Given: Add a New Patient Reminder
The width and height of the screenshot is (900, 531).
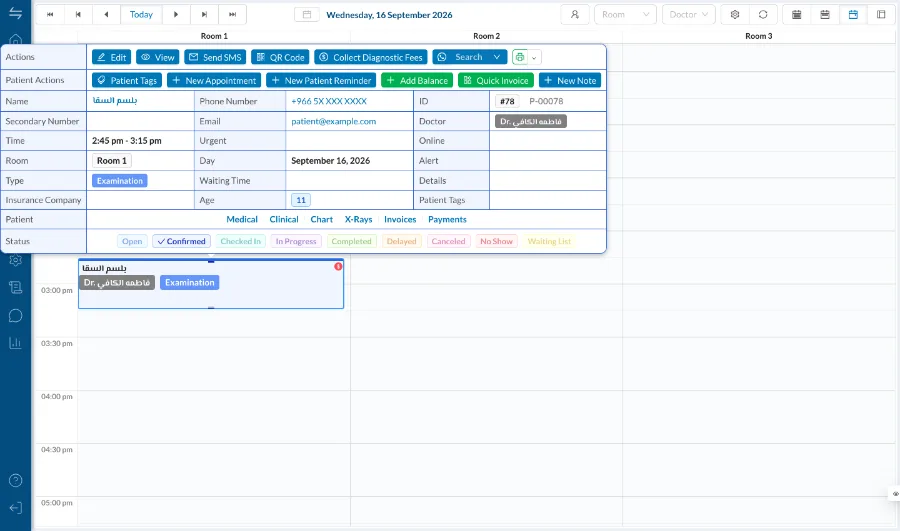Looking at the screenshot, I should (321, 80).
